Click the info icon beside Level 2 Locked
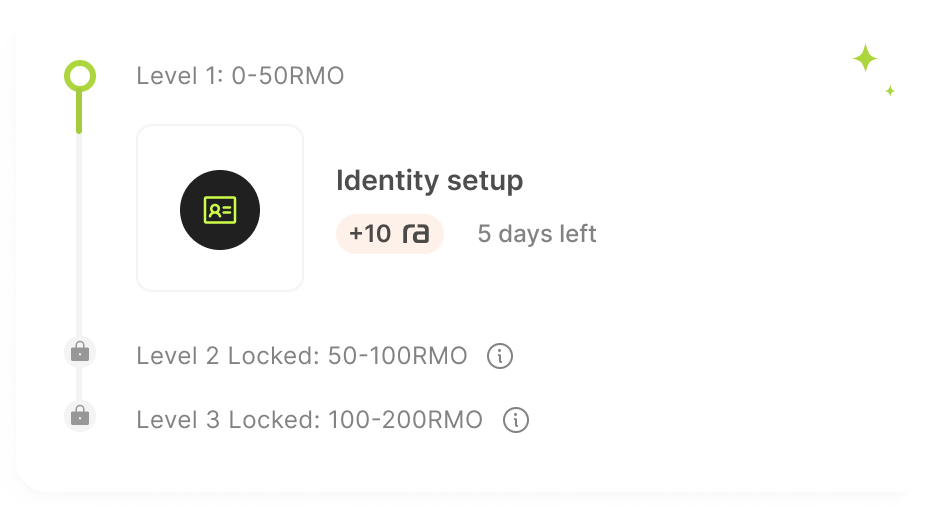 500,356
